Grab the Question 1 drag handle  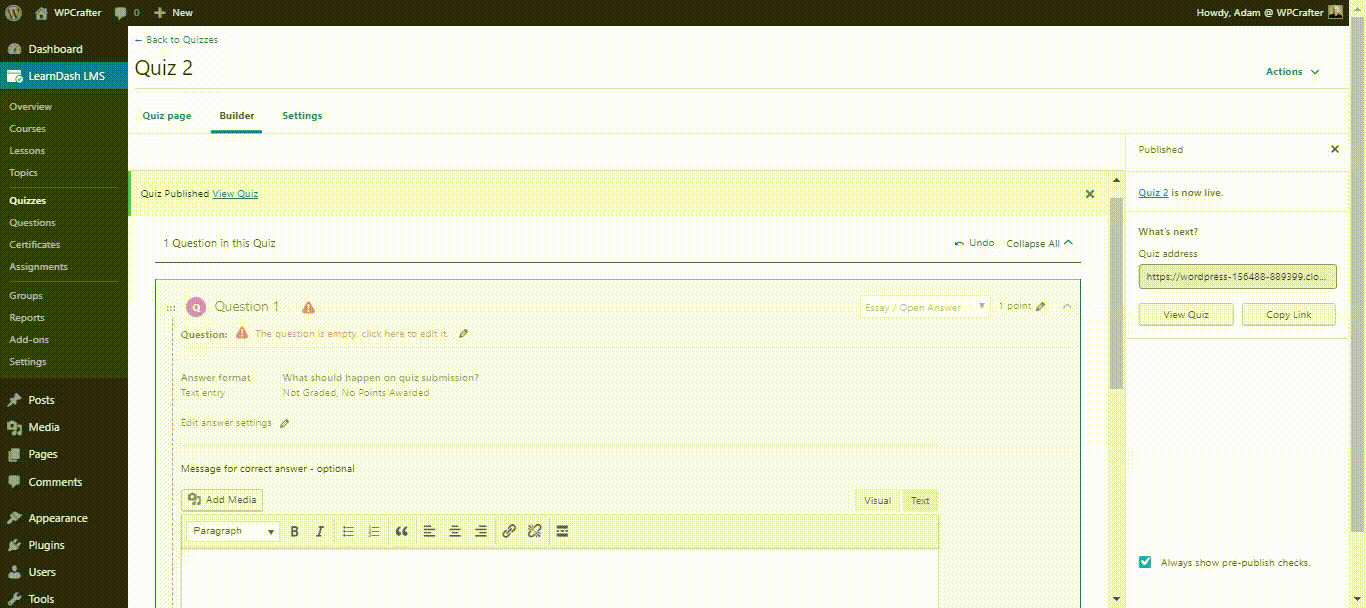tap(171, 308)
